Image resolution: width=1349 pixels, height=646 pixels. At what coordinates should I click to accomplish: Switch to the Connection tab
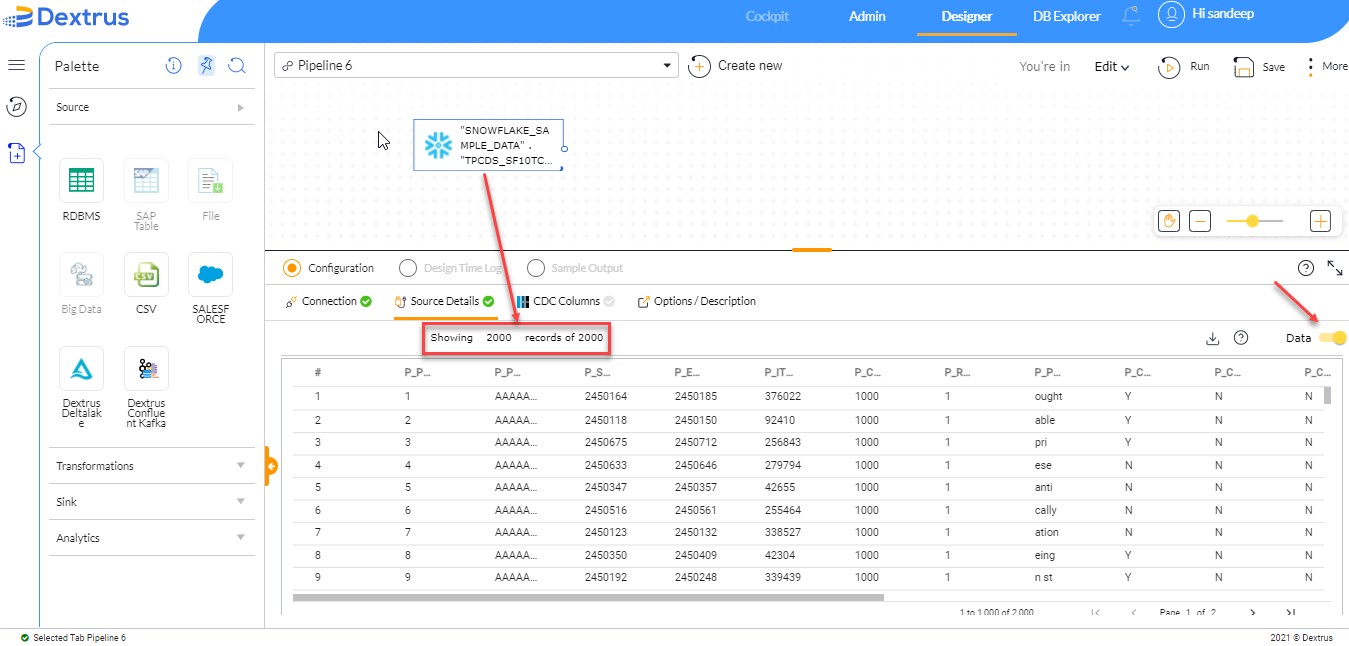[328, 301]
